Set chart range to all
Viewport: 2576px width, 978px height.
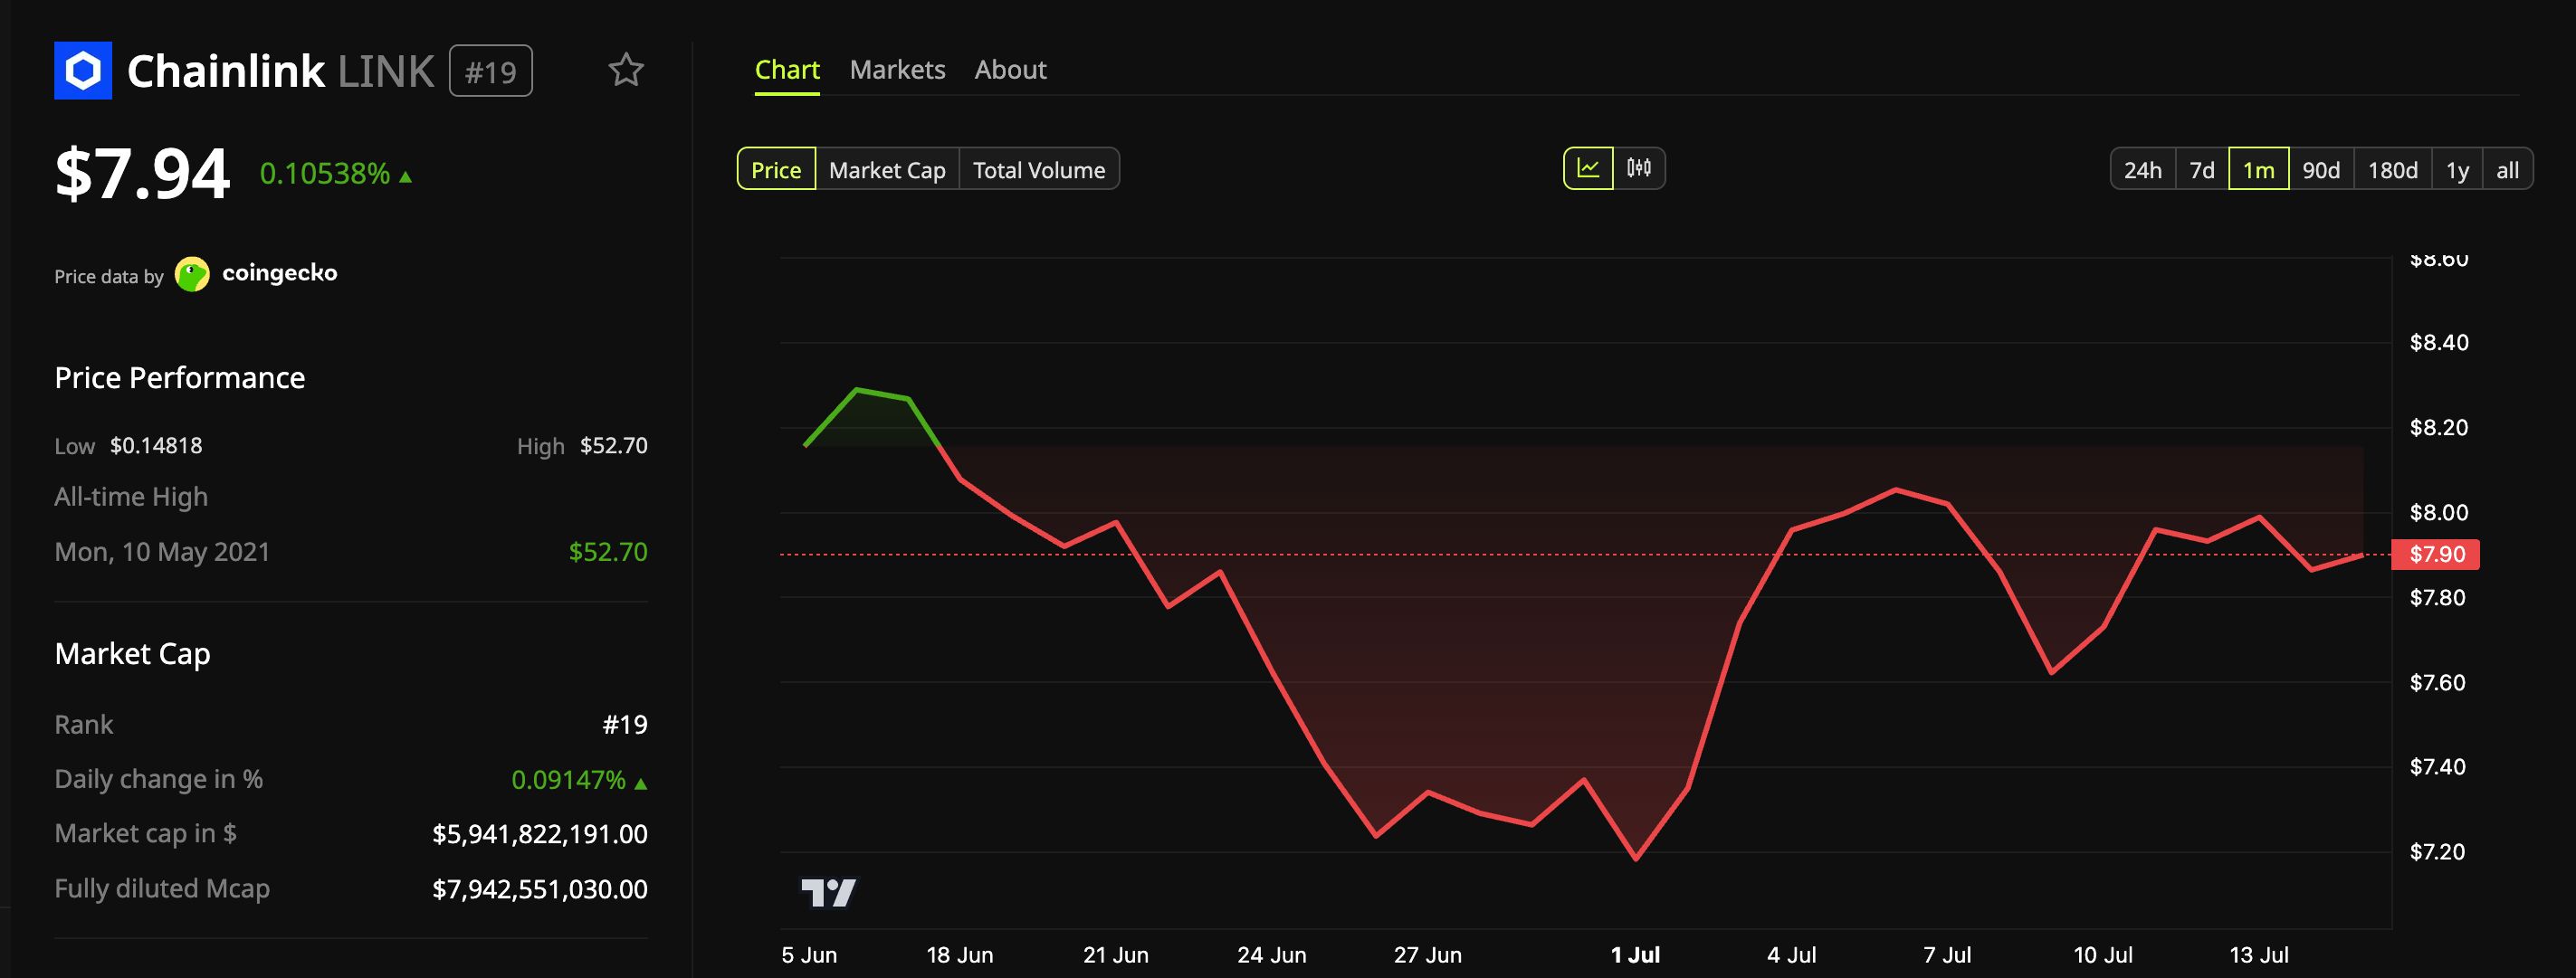[x=2507, y=170]
